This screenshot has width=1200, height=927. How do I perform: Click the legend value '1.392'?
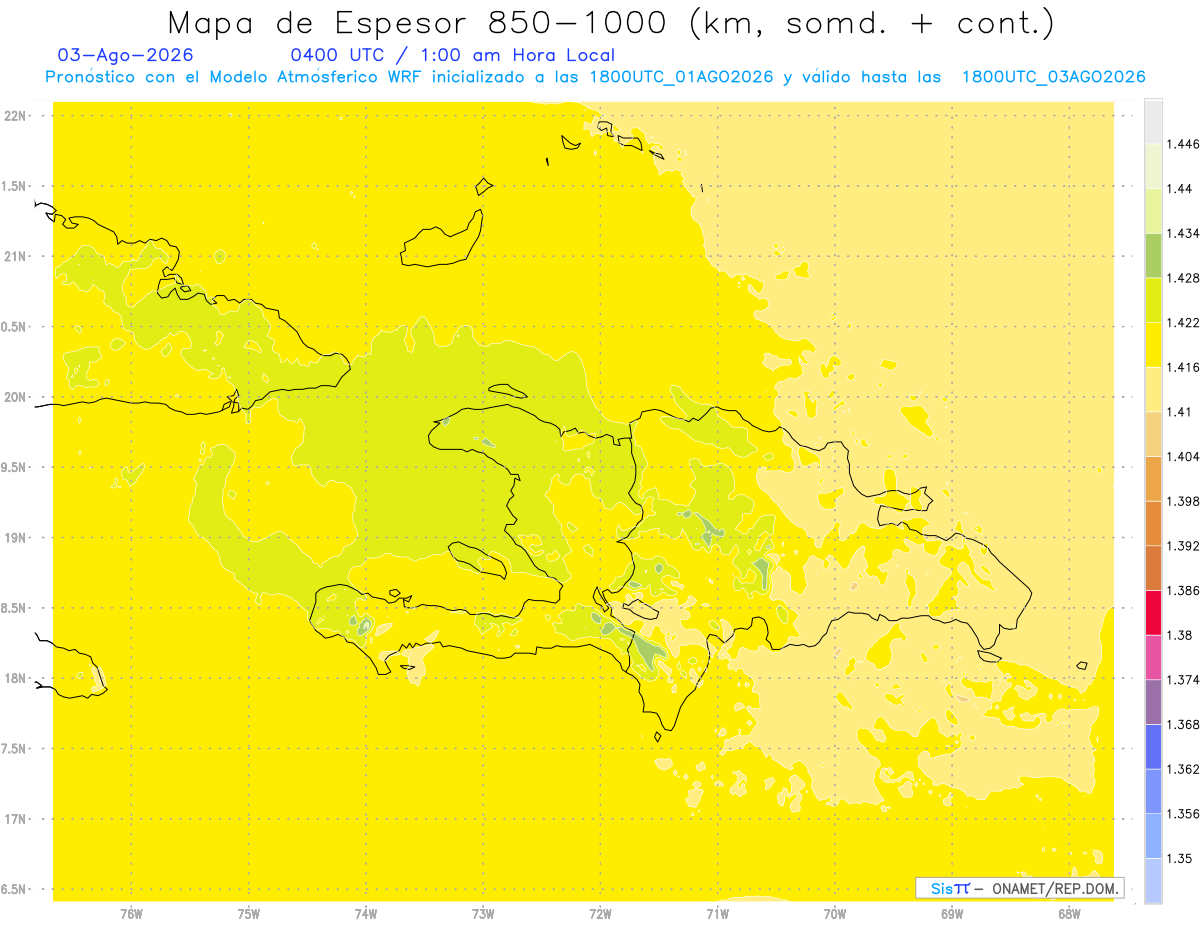click(x=1182, y=546)
